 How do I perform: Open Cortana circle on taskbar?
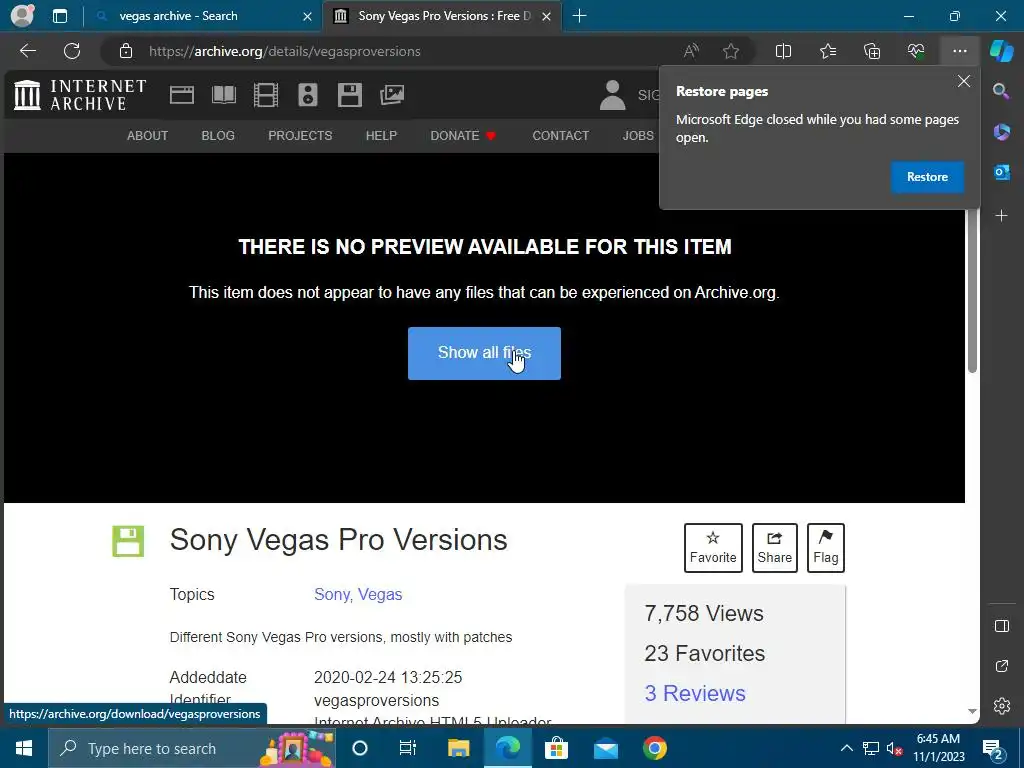[360, 748]
